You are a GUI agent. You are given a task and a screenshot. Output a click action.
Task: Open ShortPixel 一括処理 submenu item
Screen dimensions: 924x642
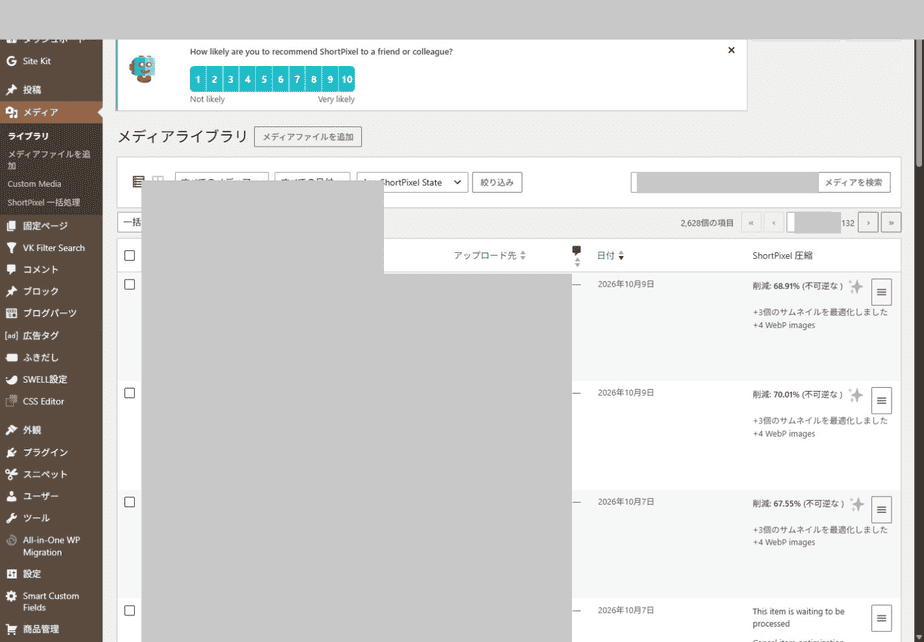pyautogui.click(x=44, y=202)
